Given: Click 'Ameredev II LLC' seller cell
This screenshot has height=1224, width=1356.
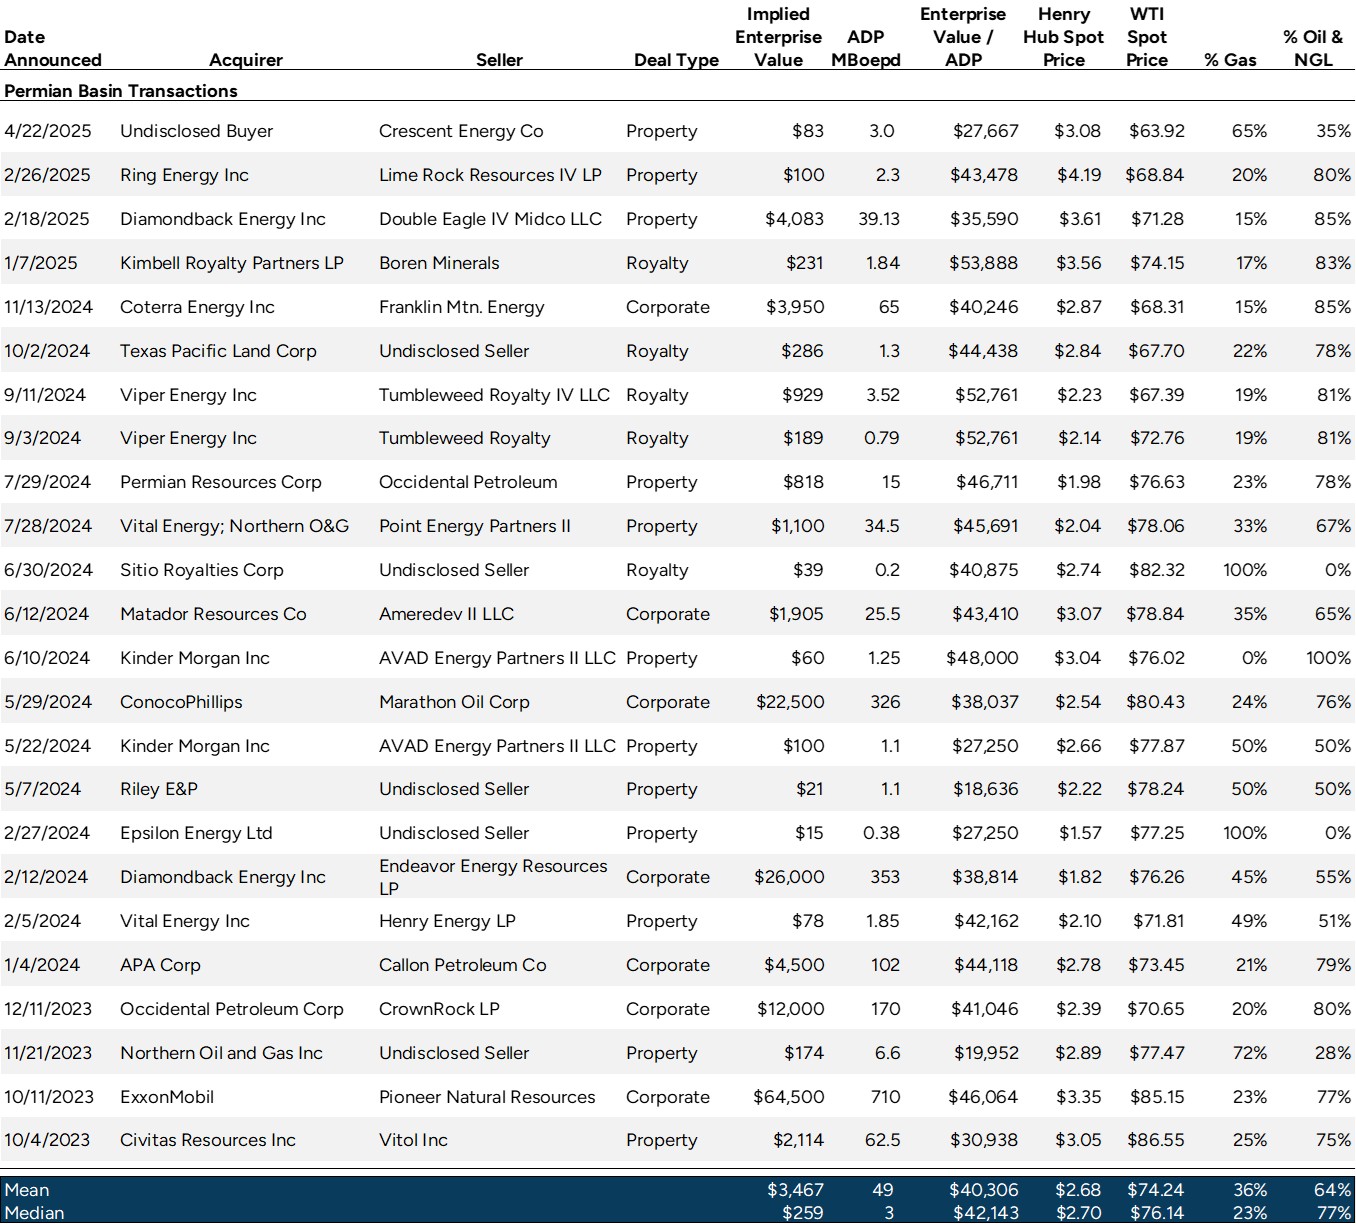Looking at the screenshot, I should point(446,614).
